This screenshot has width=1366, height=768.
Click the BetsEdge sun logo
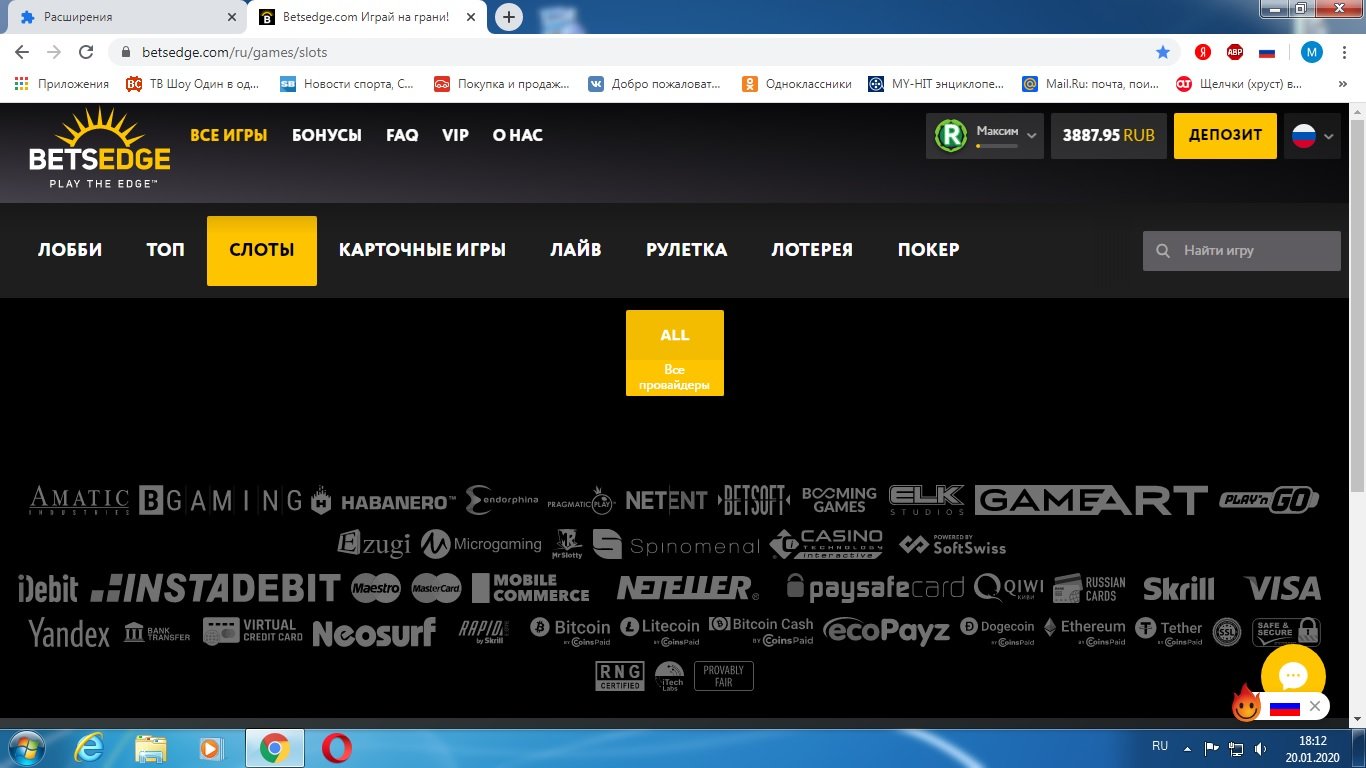point(99,148)
